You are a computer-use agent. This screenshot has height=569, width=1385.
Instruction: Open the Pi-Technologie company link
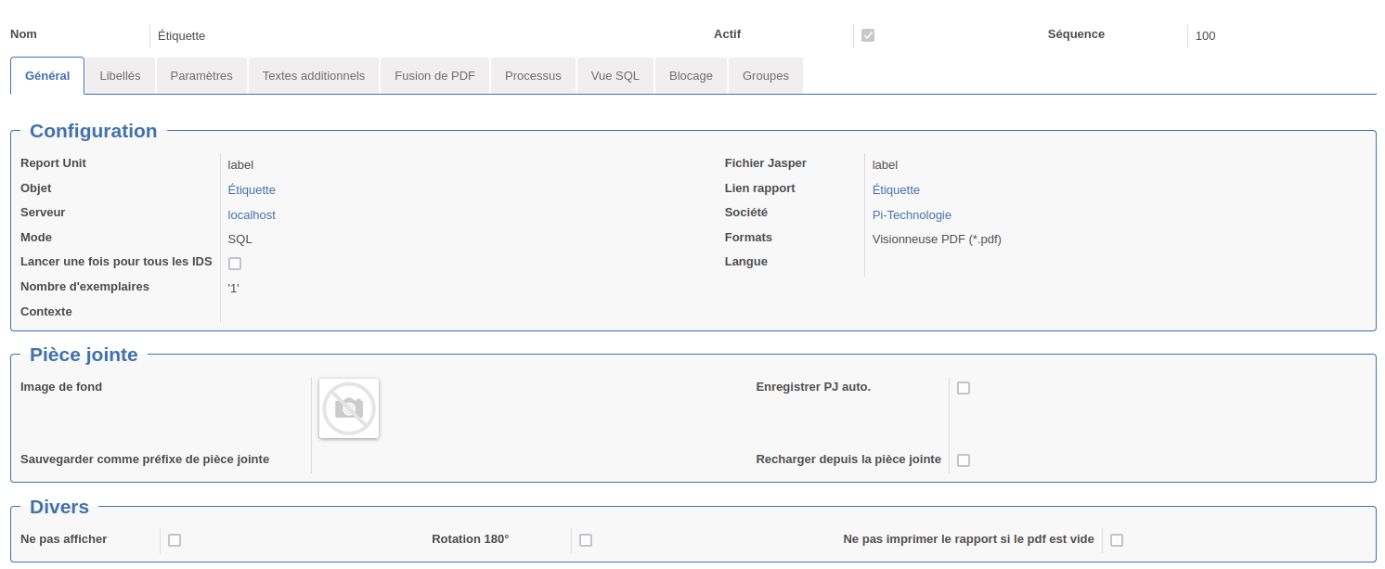click(912, 215)
